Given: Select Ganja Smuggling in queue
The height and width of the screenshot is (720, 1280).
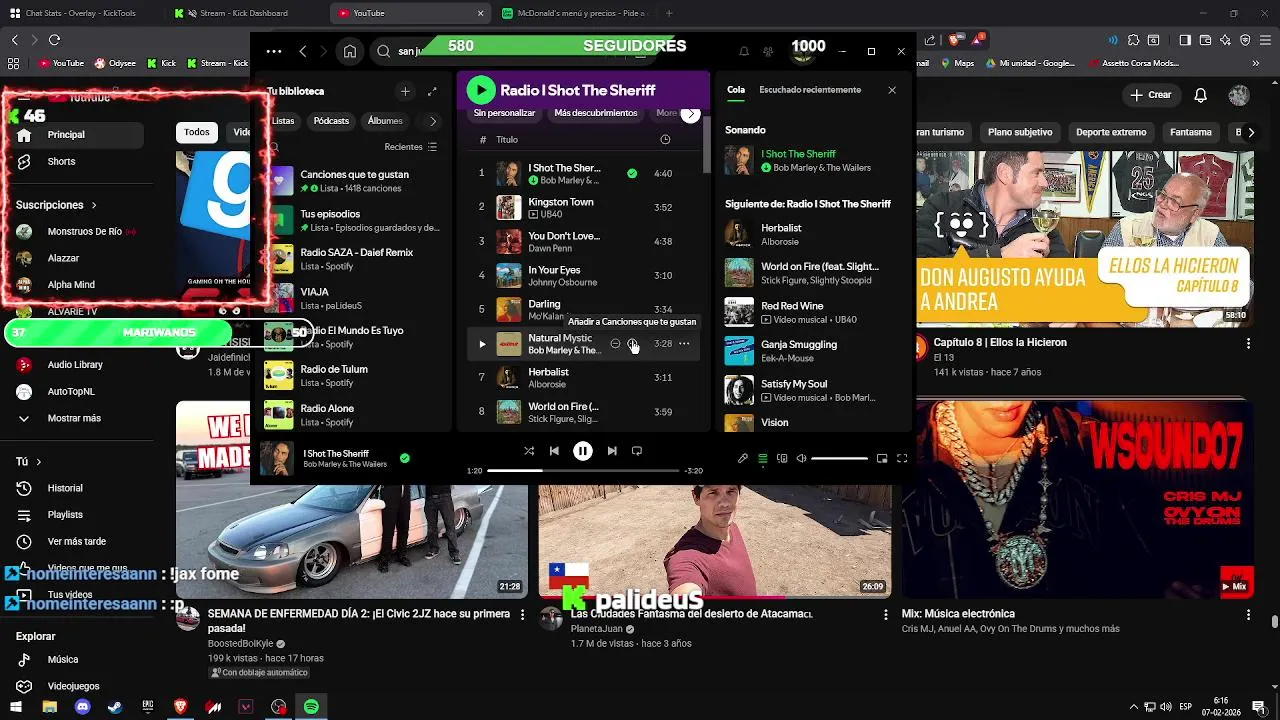Looking at the screenshot, I should [815, 350].
